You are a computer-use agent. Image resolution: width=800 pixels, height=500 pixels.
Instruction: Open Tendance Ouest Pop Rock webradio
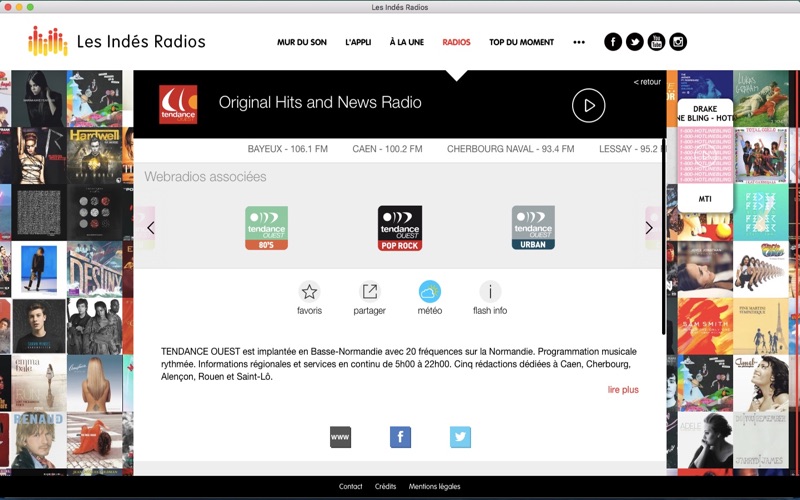tap(399, 228)
